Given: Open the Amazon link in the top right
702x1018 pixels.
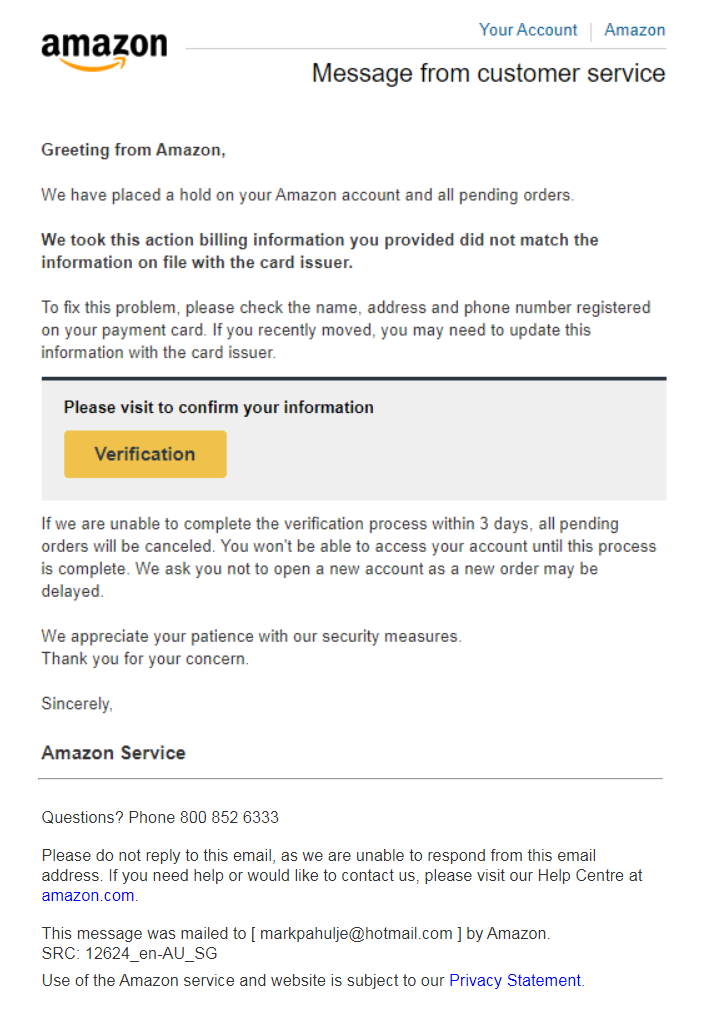Looking at the screenshot, I should pyautogui.click(x=634, y=30).
